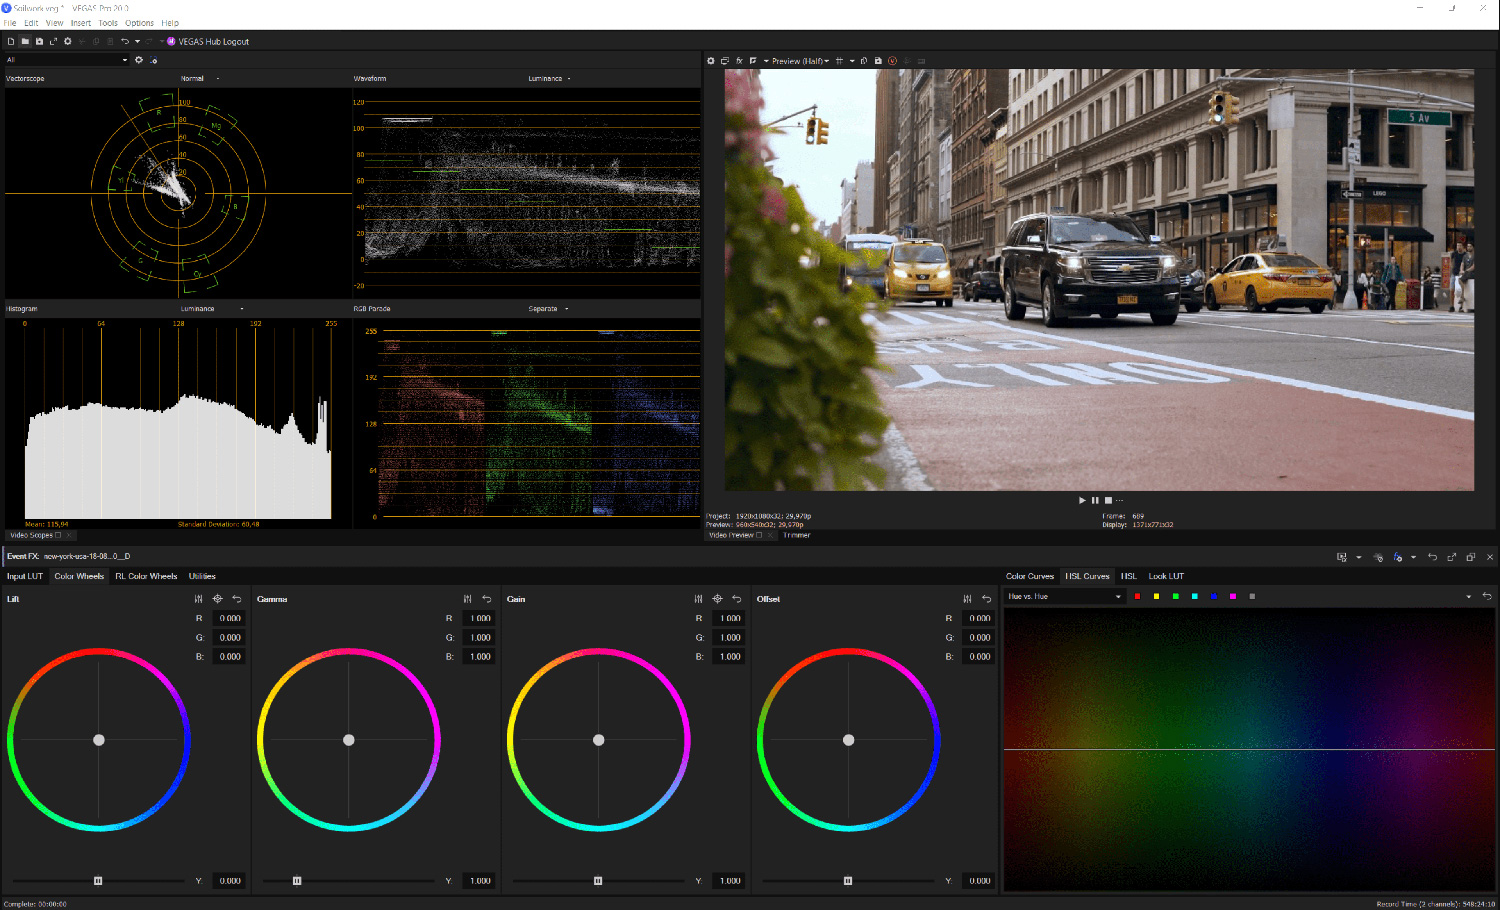Click the Open project folder icon
Screen dimensions: 1500x910
(25, 42)
